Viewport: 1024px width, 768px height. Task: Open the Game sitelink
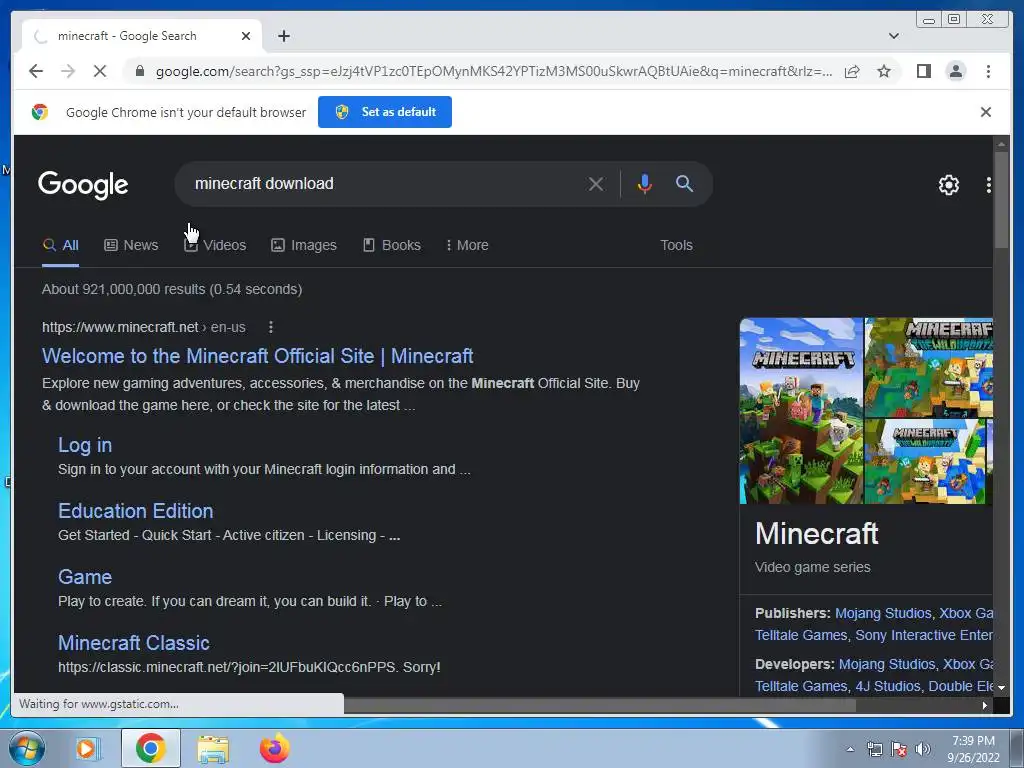85,577
